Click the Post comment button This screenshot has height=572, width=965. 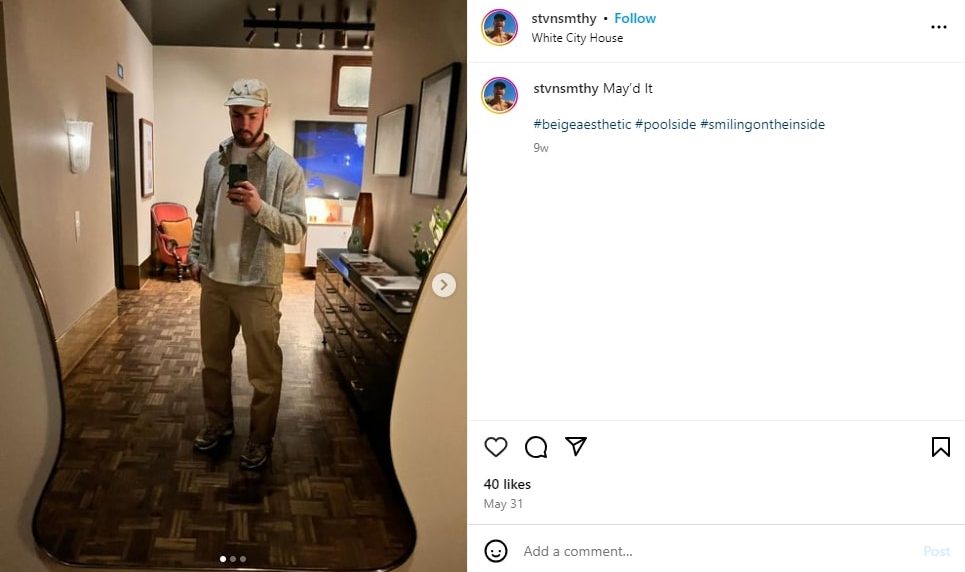pyautogui.click(x=936, y=551)
